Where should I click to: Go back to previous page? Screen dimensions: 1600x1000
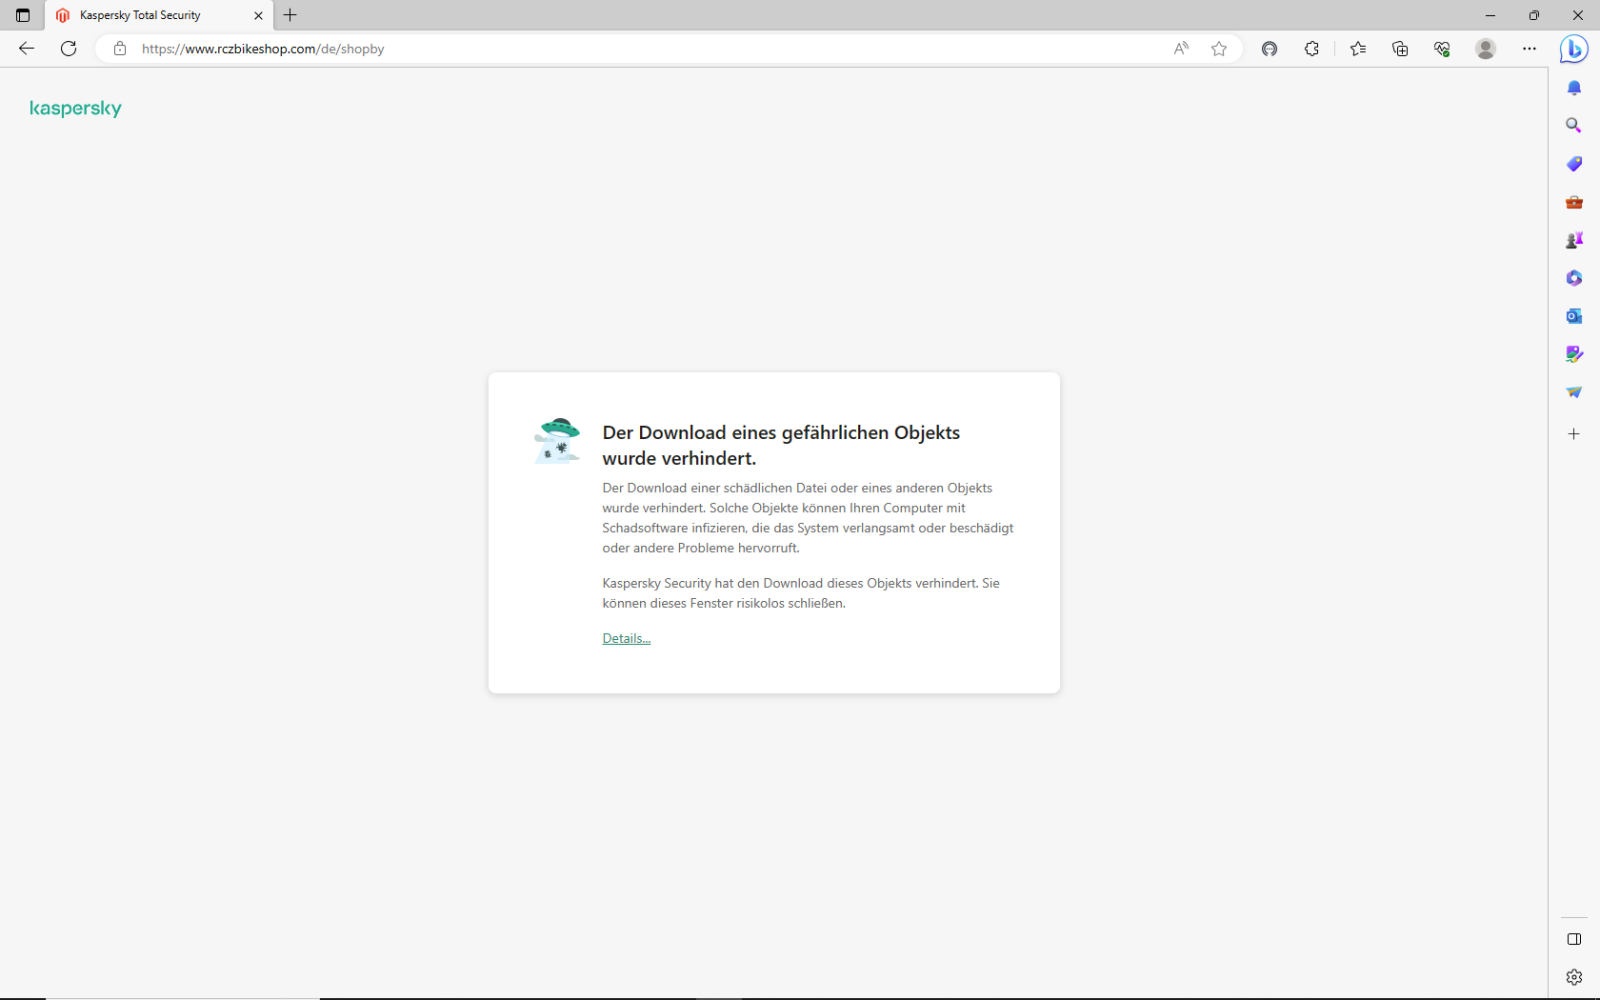click(x=27, y=48)
